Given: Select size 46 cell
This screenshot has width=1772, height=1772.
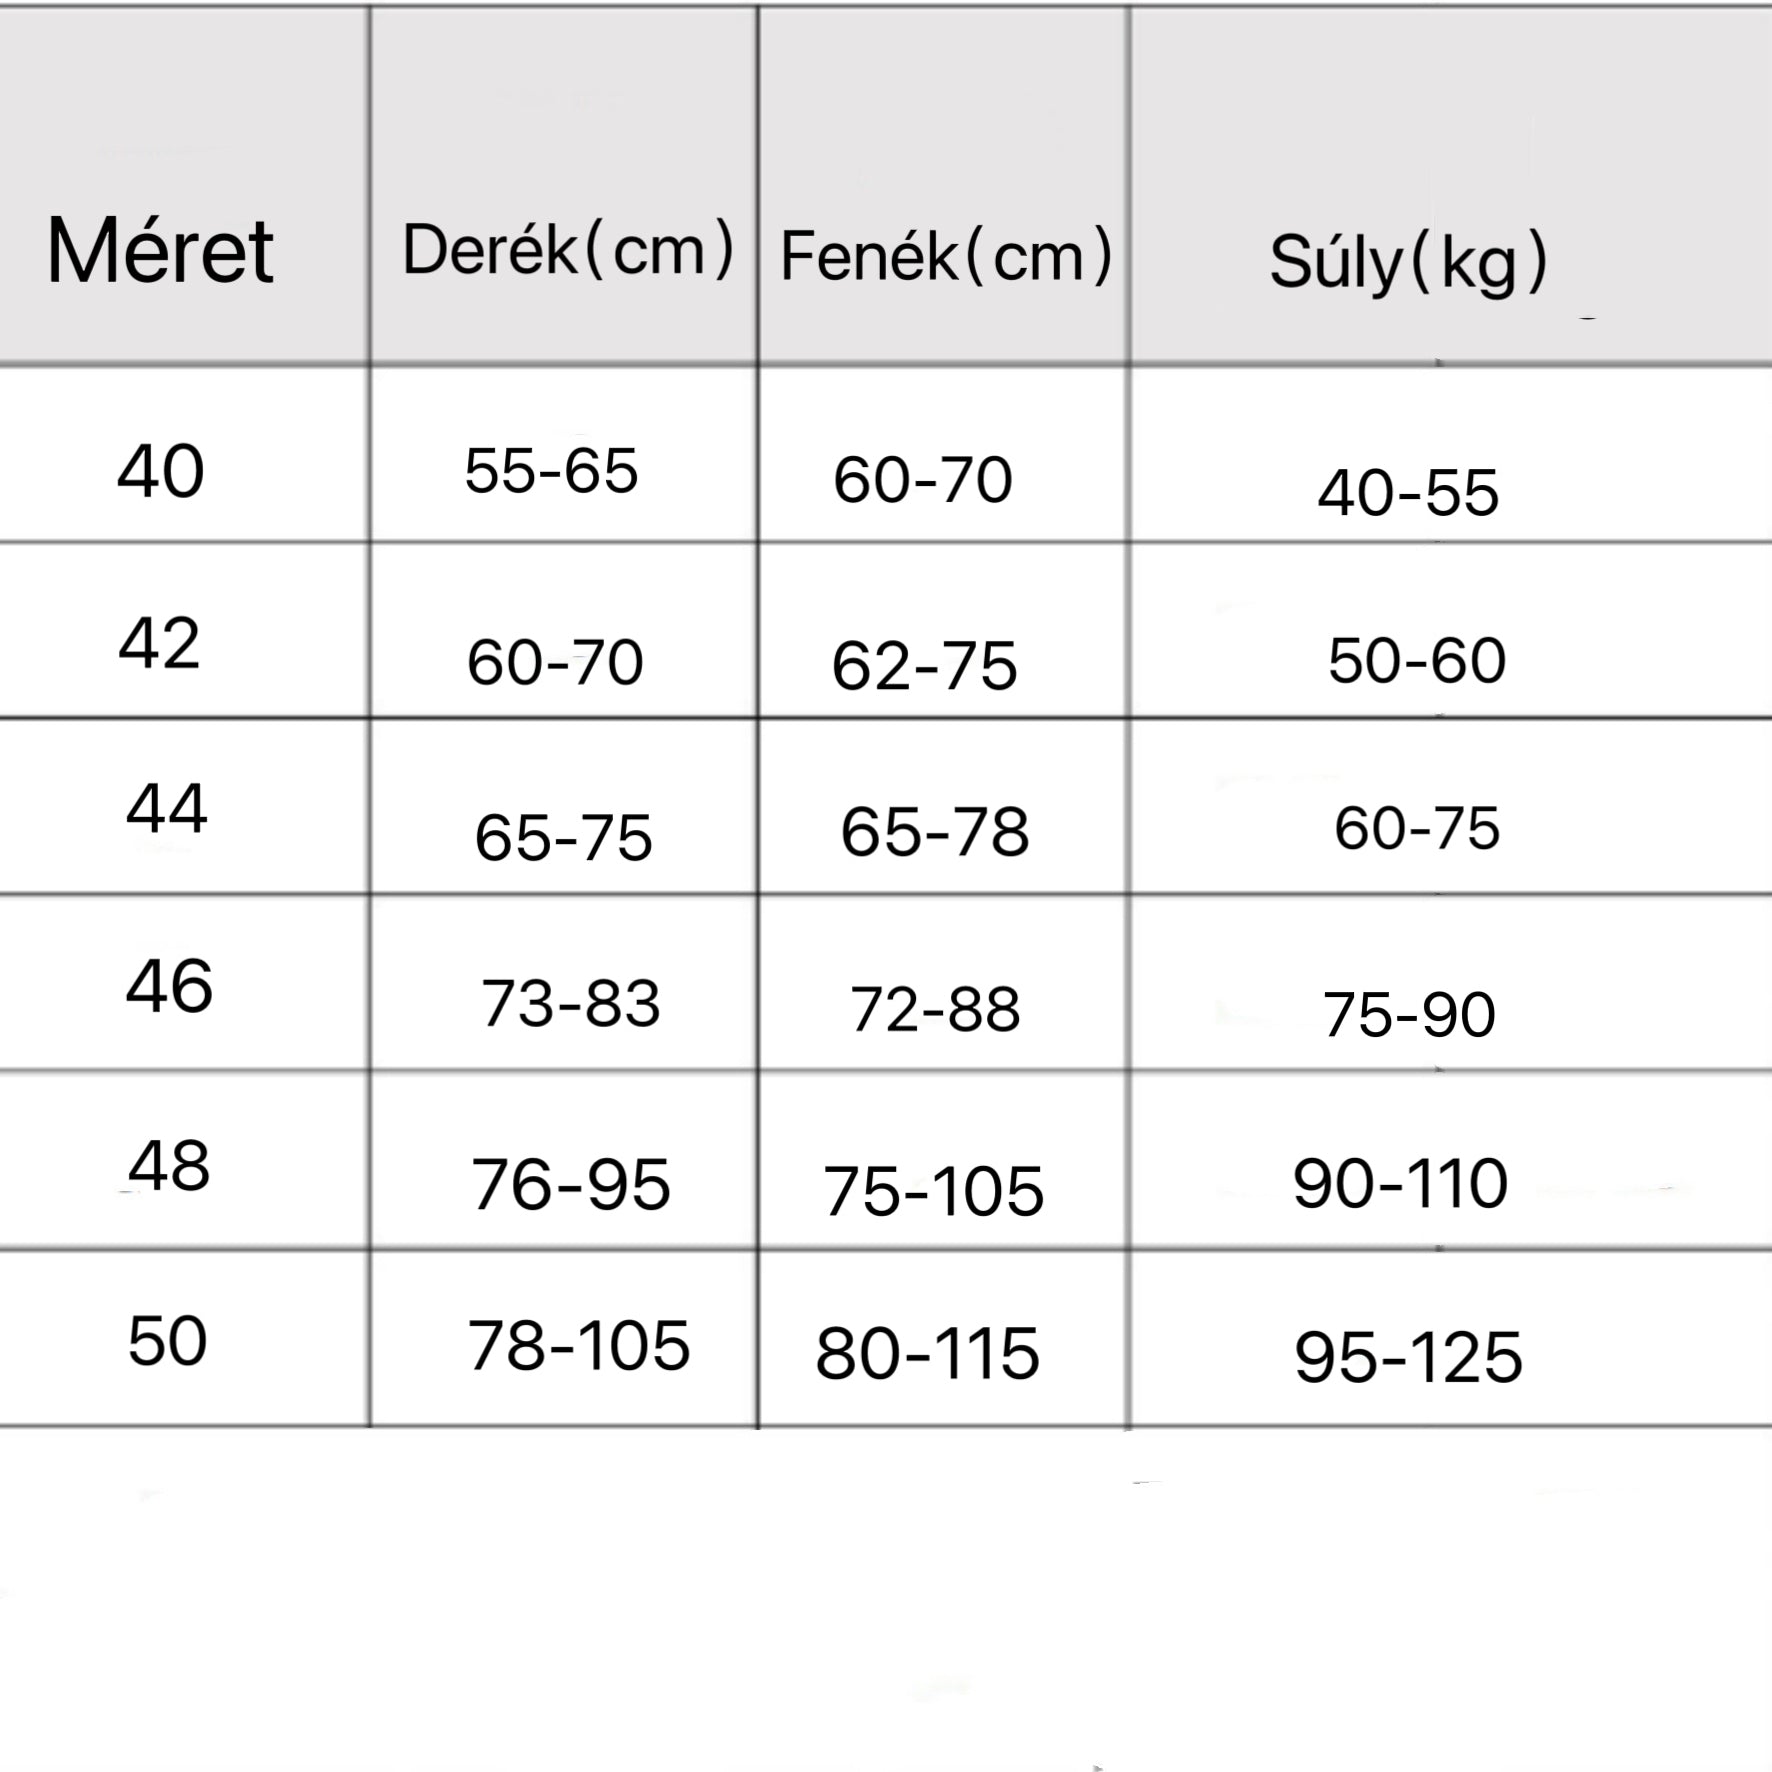Looking at the screenshot, I should coord(169,986).
